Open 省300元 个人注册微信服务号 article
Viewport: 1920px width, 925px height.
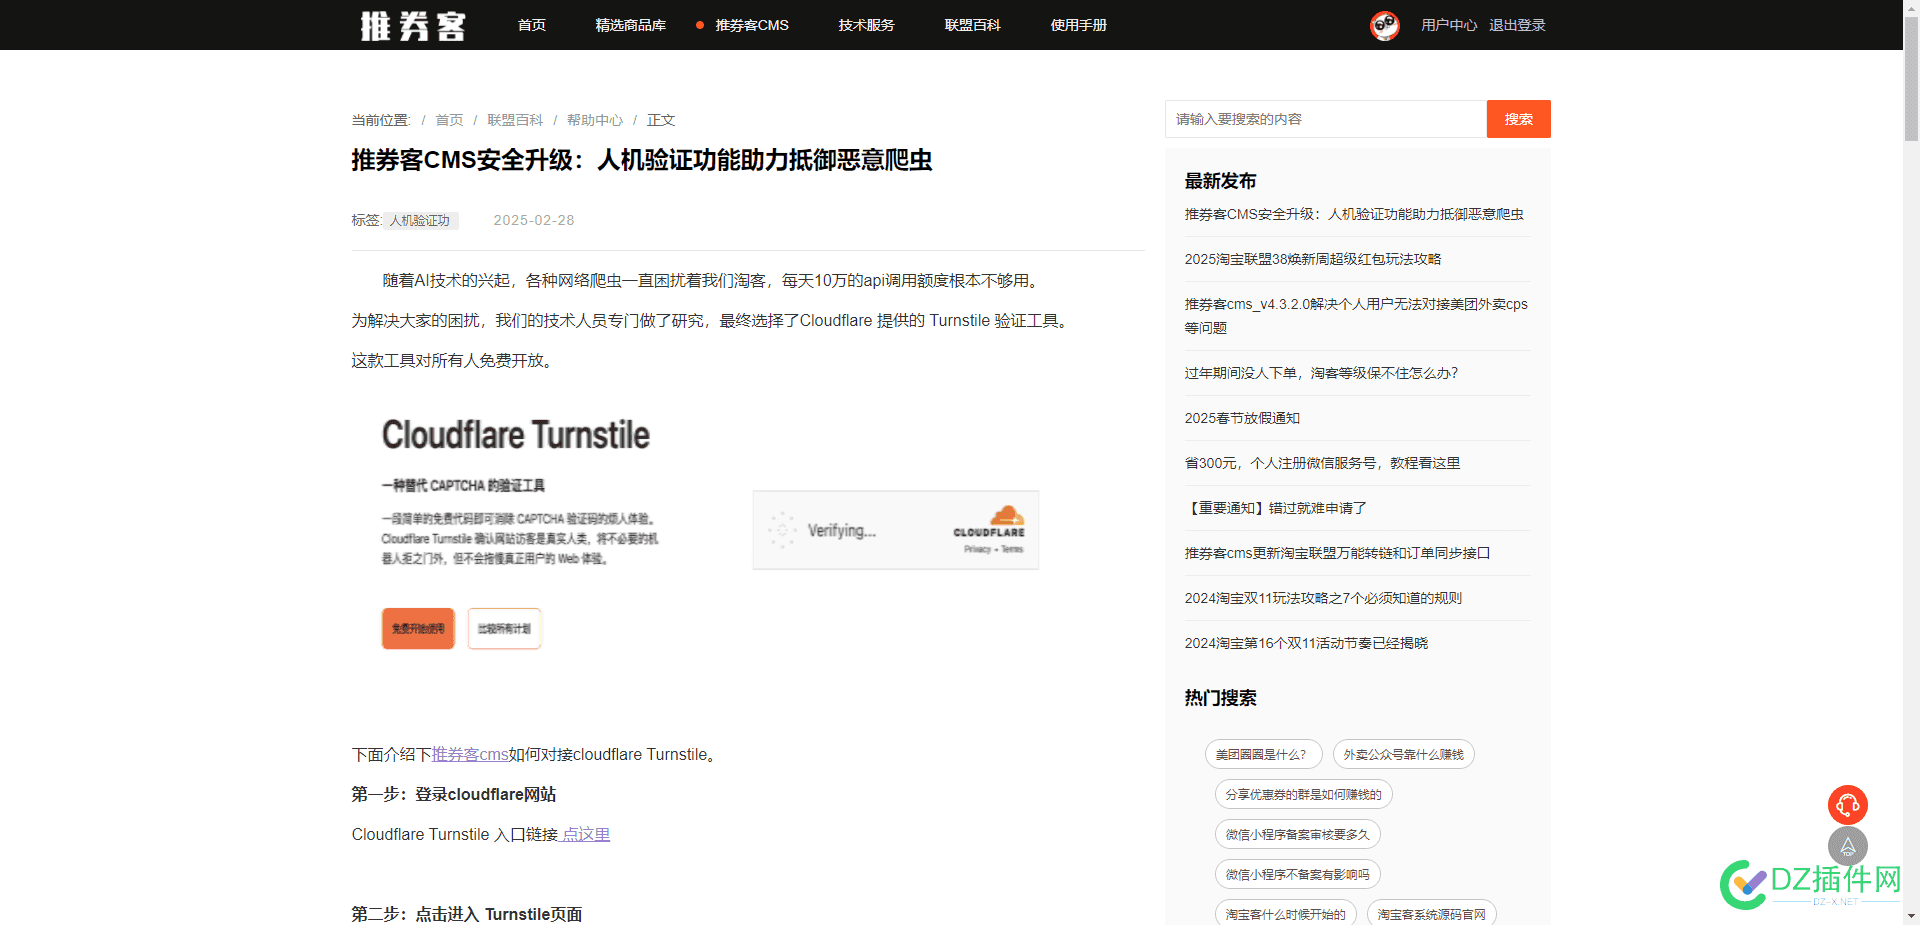(1322, 463)
